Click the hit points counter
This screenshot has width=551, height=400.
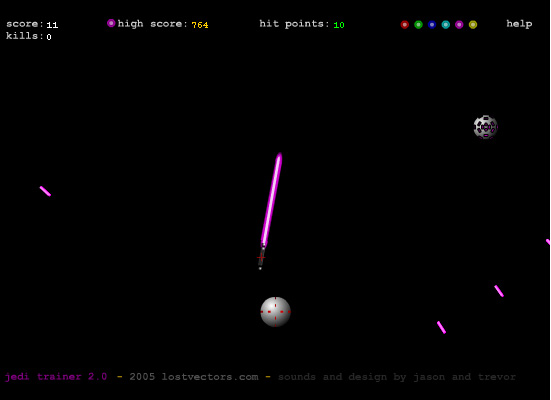point(339,25)
